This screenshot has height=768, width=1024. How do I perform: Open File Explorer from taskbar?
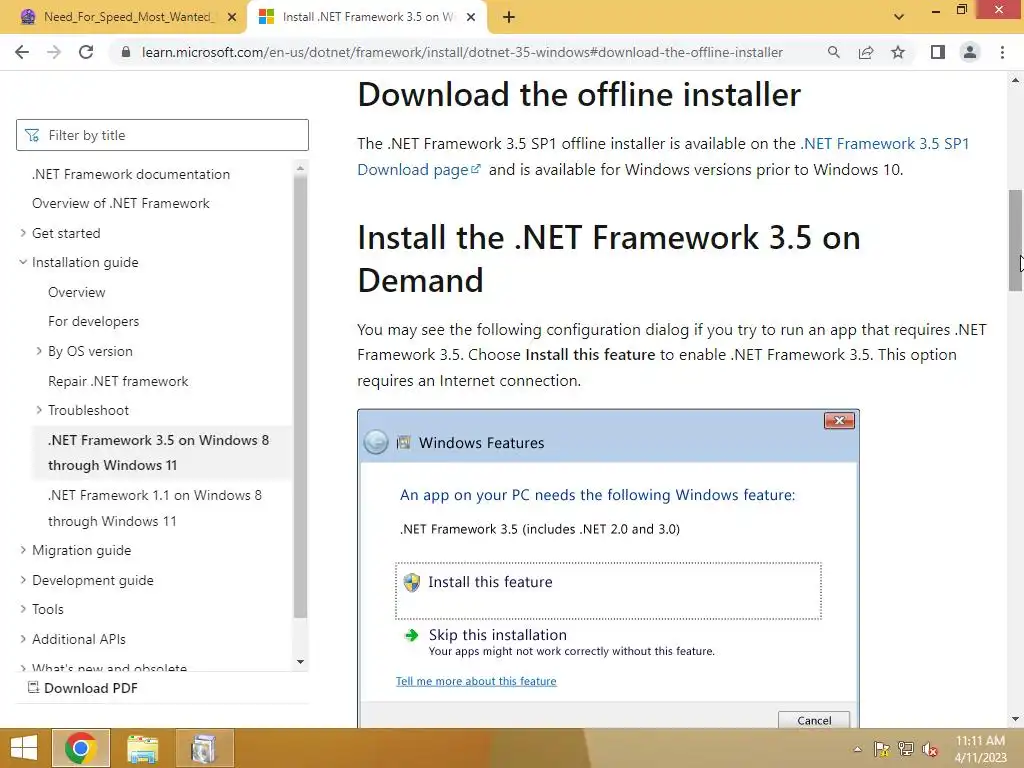142,748
